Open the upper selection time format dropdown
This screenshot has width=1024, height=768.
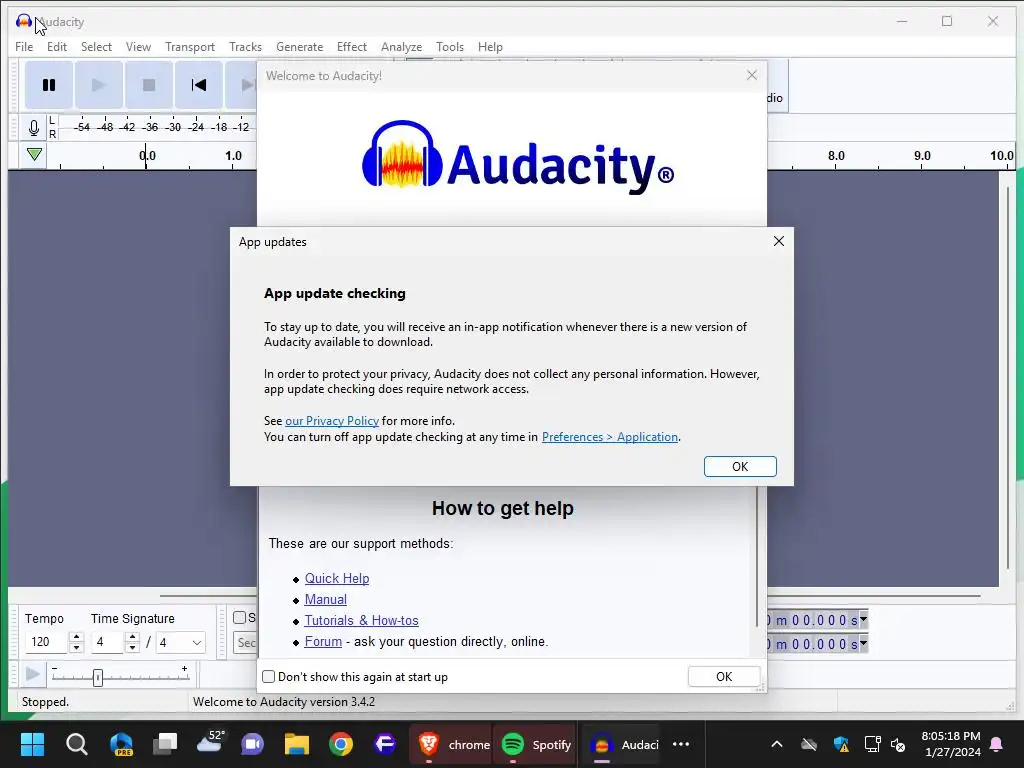(863, 618)
